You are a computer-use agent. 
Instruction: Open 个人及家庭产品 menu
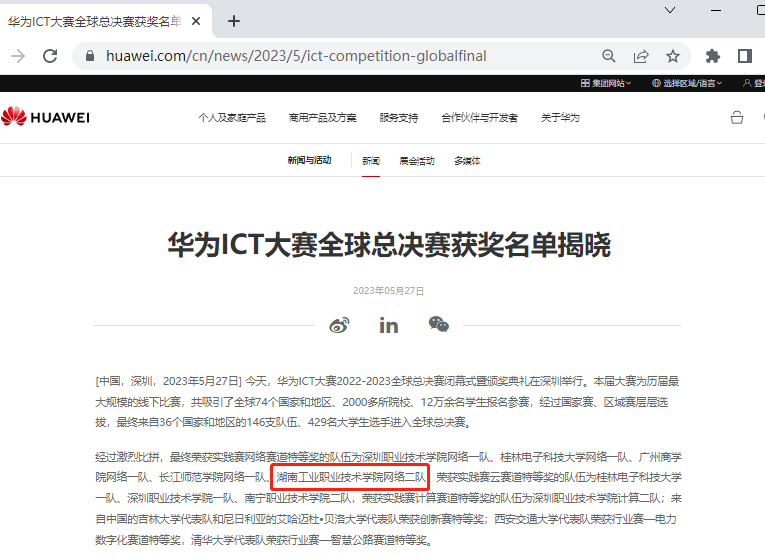[x=232, y=118]
